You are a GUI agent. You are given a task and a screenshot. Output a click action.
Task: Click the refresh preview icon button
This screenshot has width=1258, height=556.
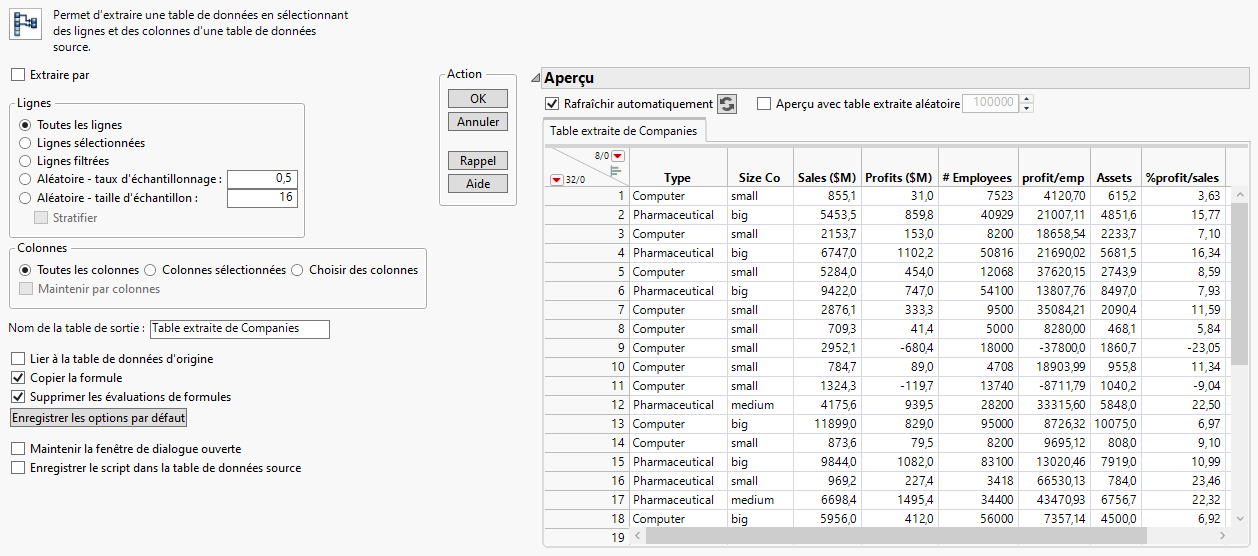click(727, 104)
